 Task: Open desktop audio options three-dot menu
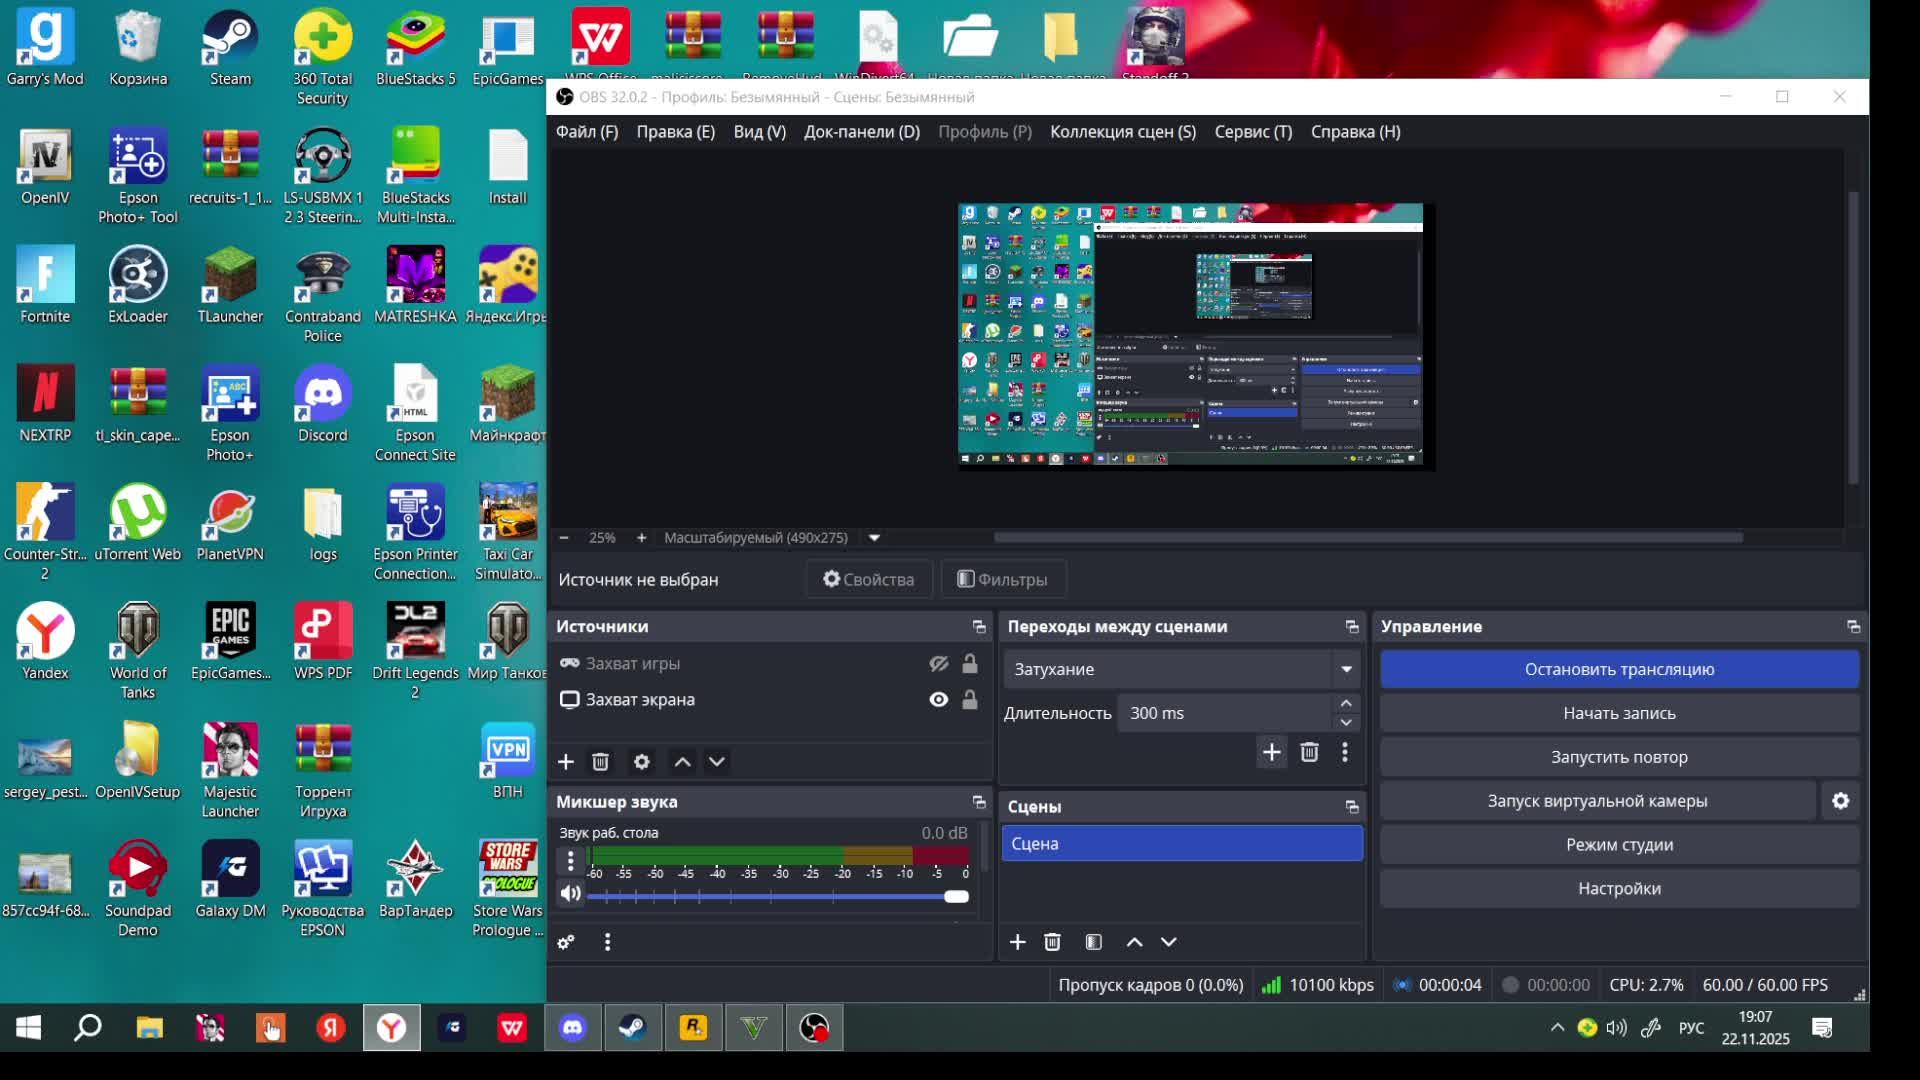tap(570, 860)
